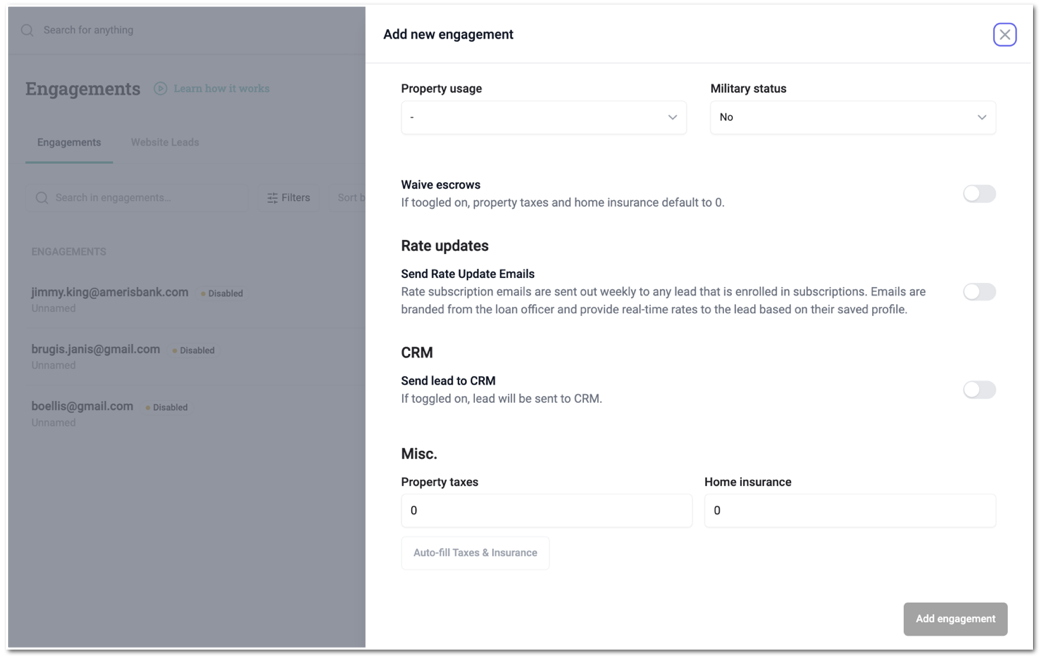Focus the Search for anything field
The image size is (1042, 660).
tap(88, 30)
